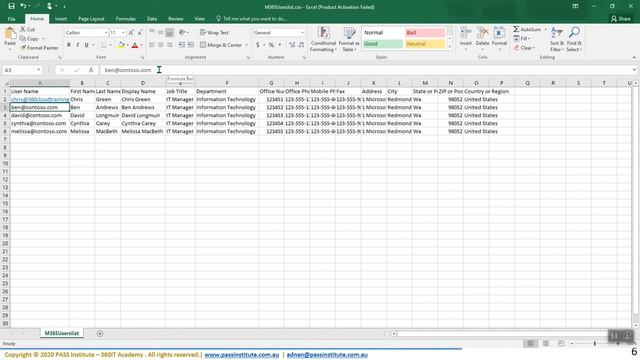The image size is (640, 360).
Task: Click the Increase Font Size icon
Action: (x=131, y=33)
